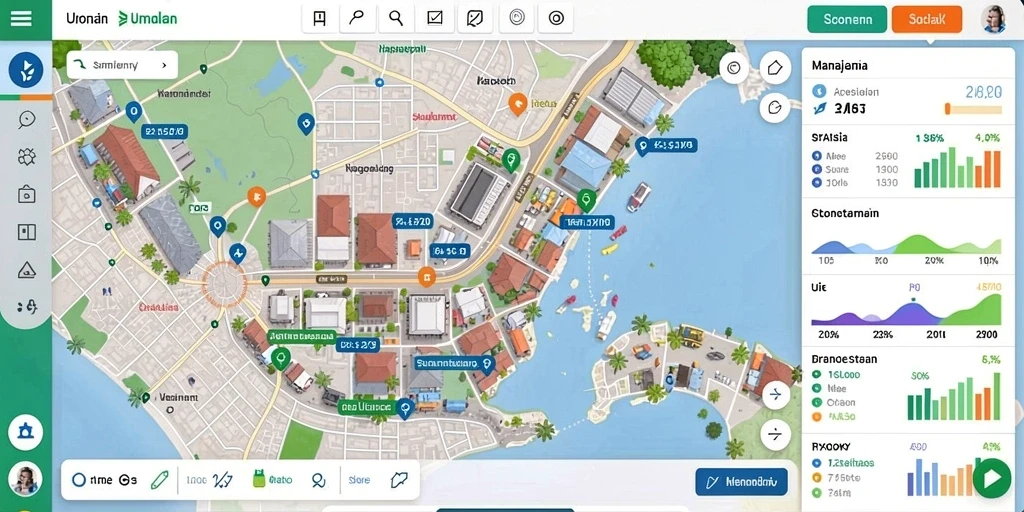Open the Uronán menu title
The width and height of the screenshot is (1024, 512).
87,19
